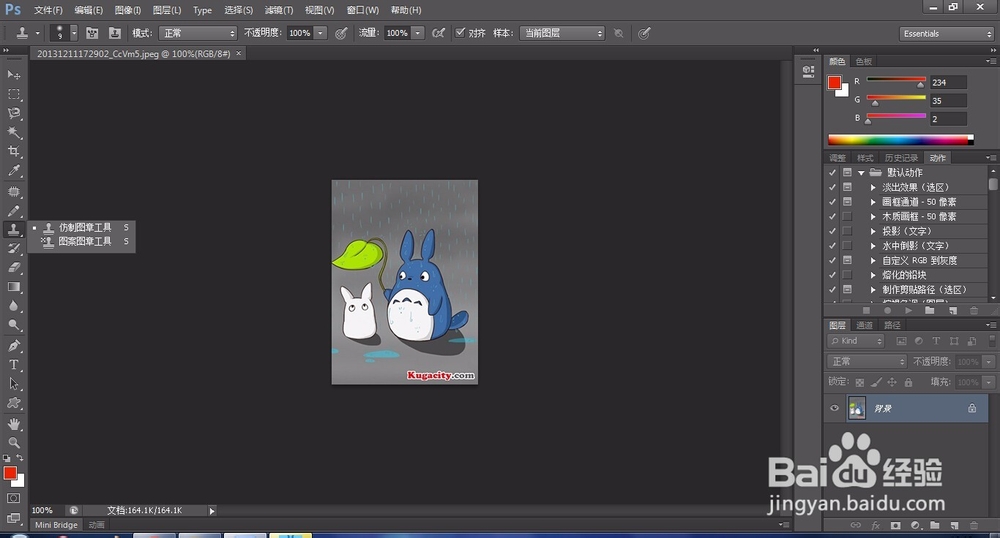Select the Brush tool

coord(13,211)
